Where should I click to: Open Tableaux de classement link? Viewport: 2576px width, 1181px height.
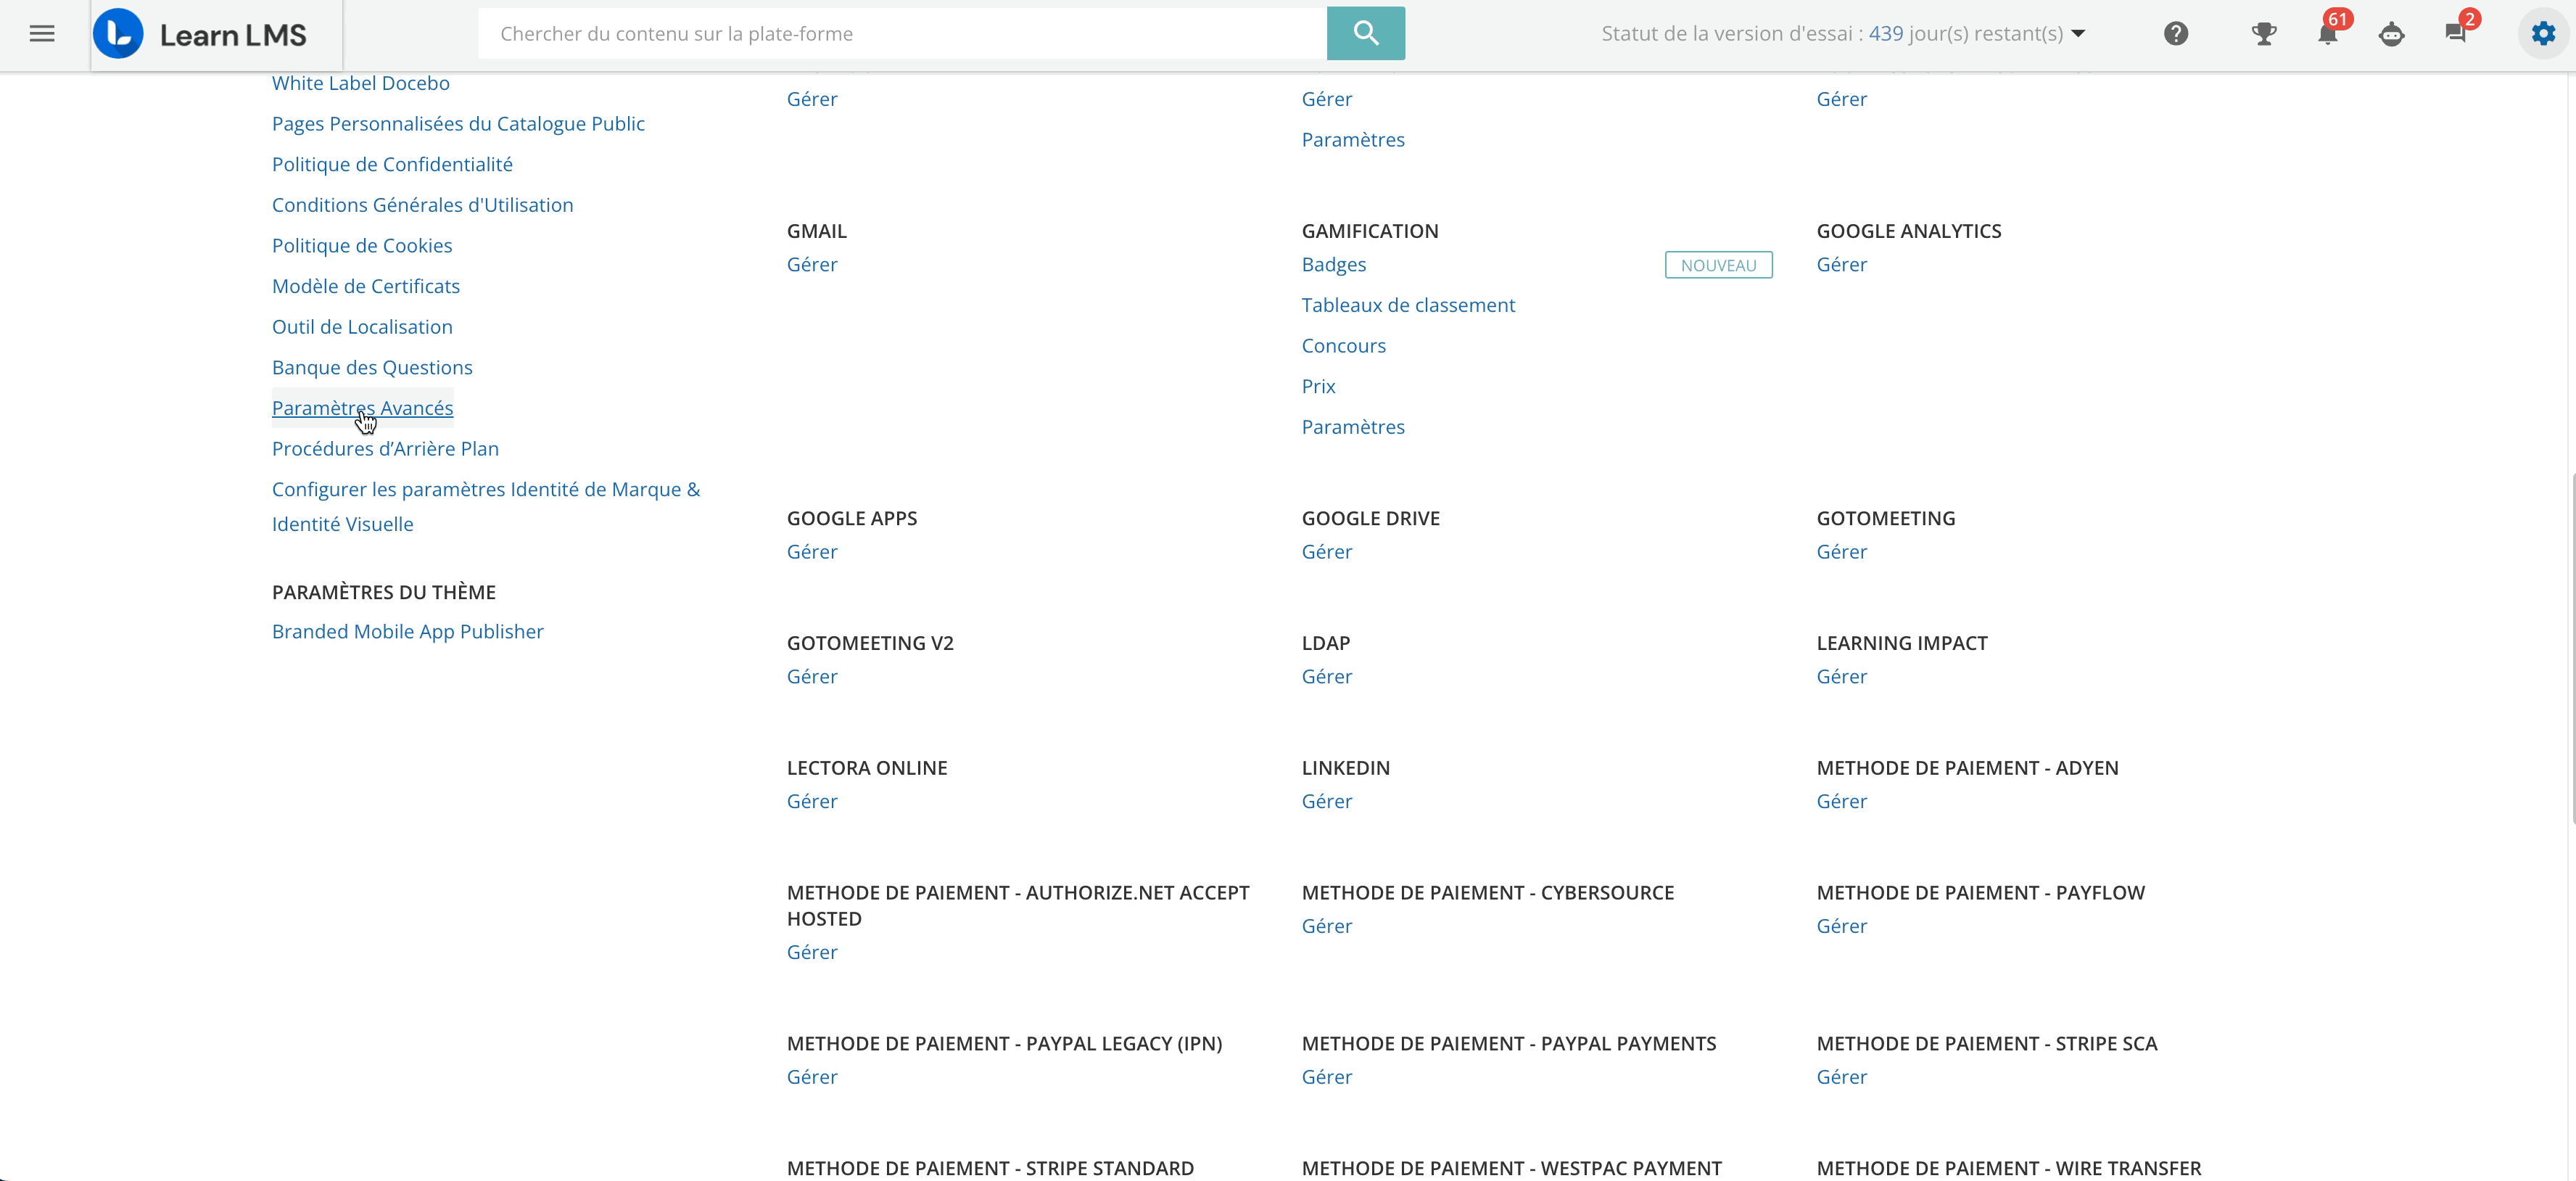1408,305
